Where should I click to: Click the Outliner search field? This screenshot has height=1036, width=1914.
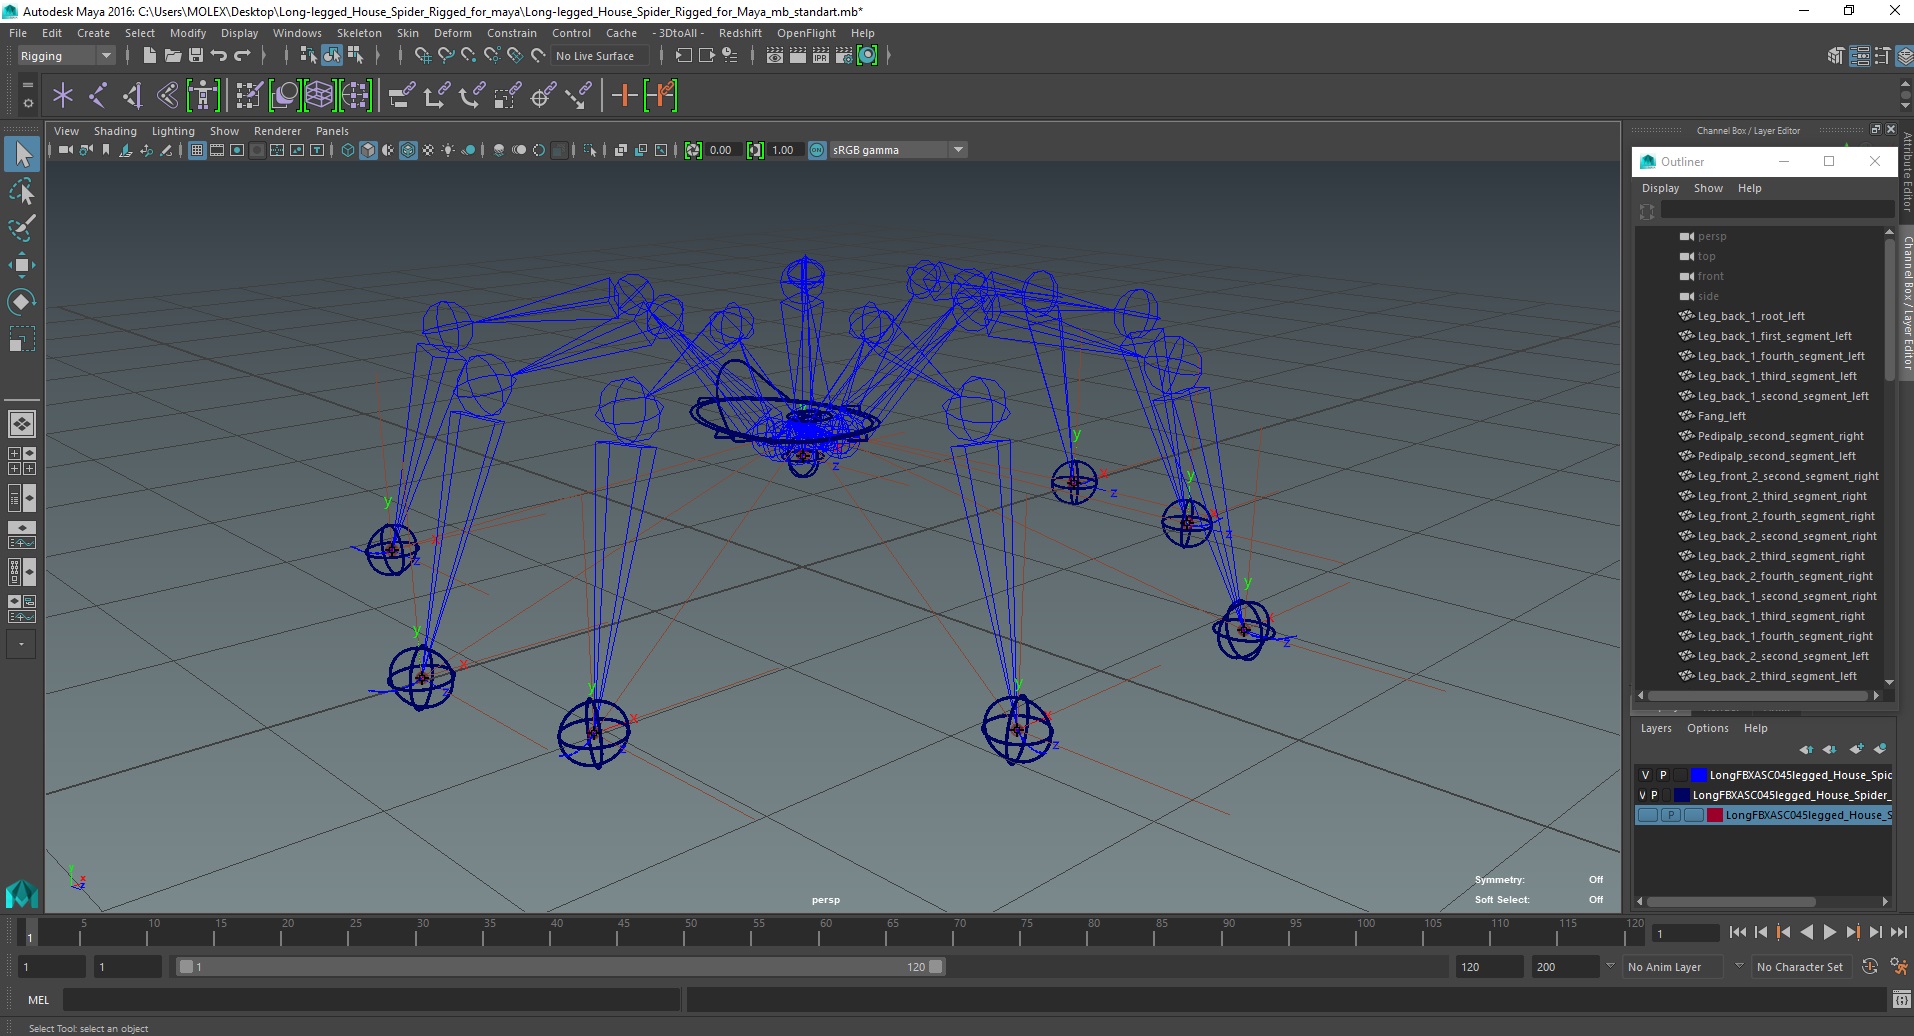(1777, 210)
